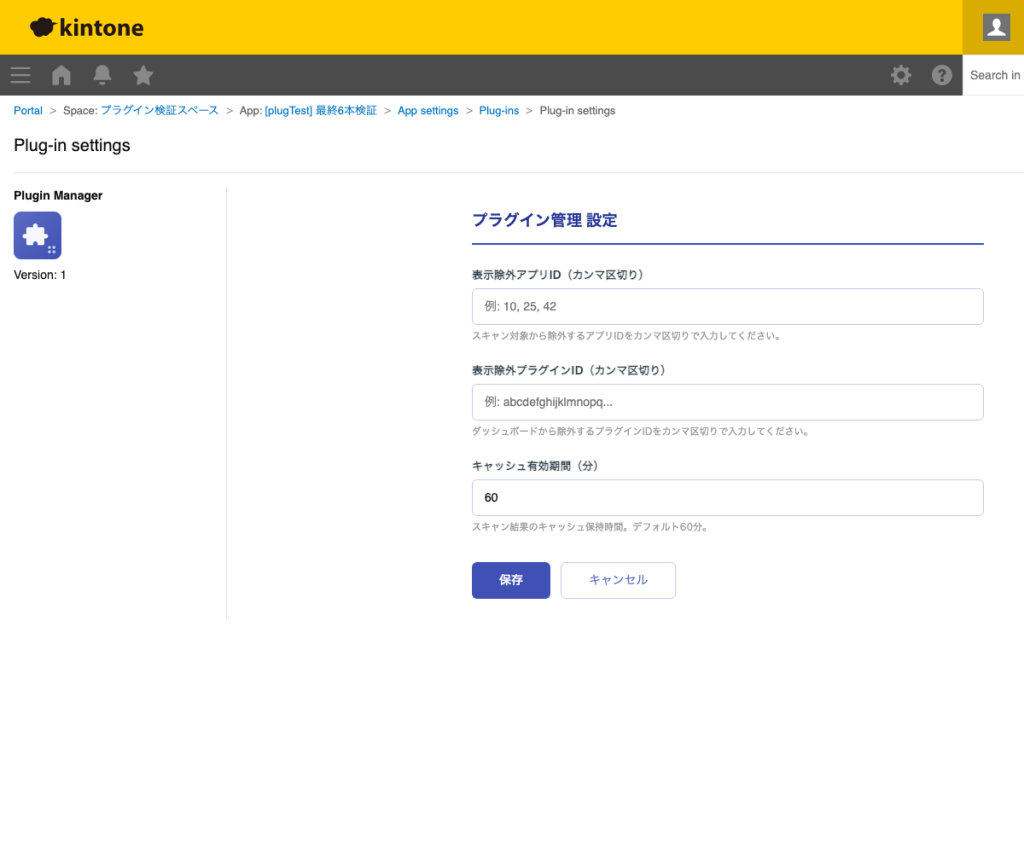The width and height of the screenshot is (1024, 853).
Task: Click the star favorites icon
Action: pos(142,75)
